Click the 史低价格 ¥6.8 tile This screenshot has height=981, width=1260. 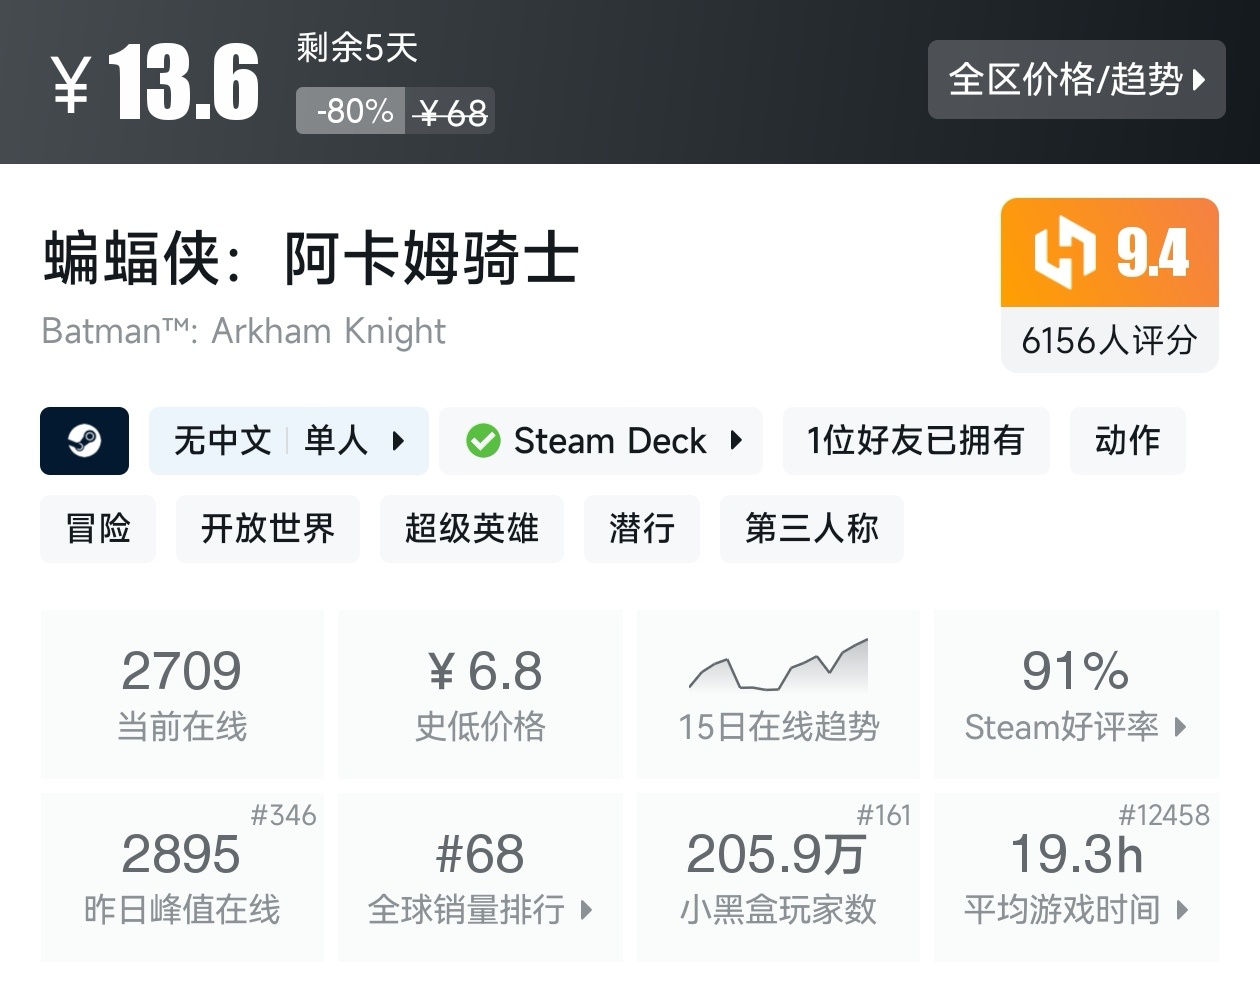[480, 694]
